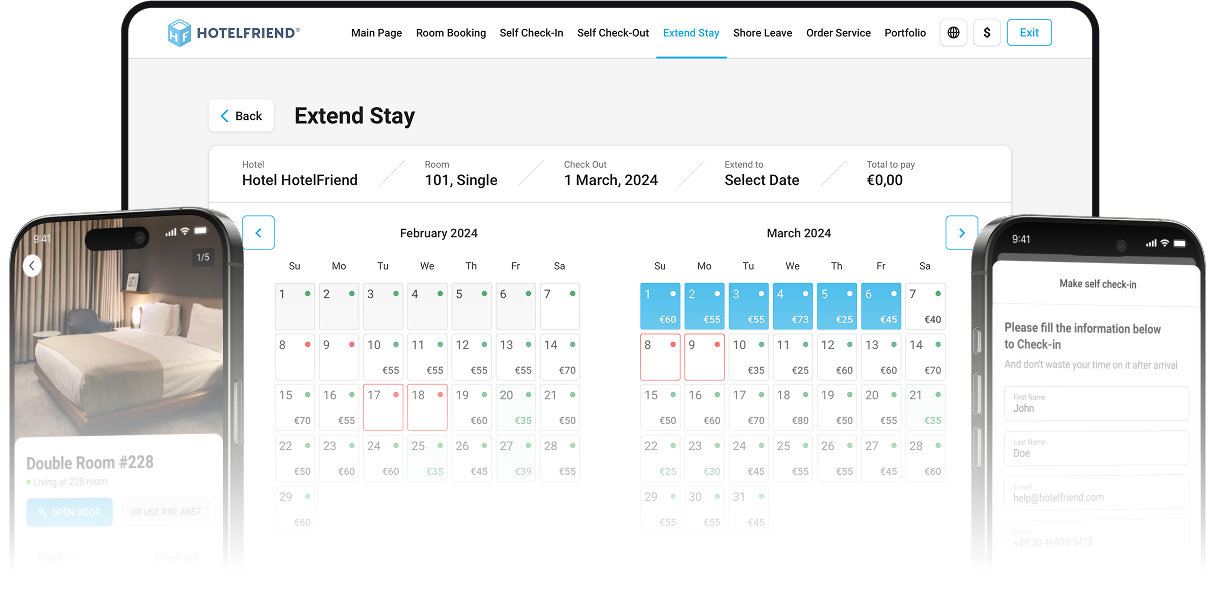
Task: Select March 17 priced €70
Action: click(748, 408)
